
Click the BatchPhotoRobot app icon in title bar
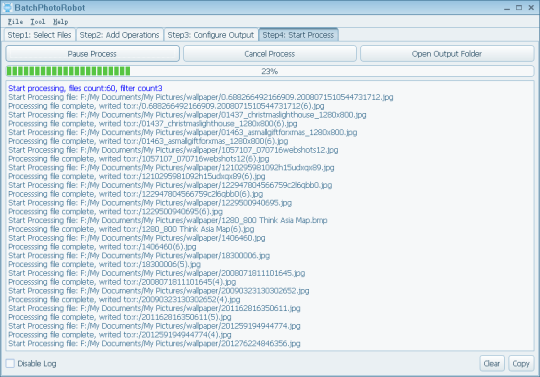click(x=7, y=7)
